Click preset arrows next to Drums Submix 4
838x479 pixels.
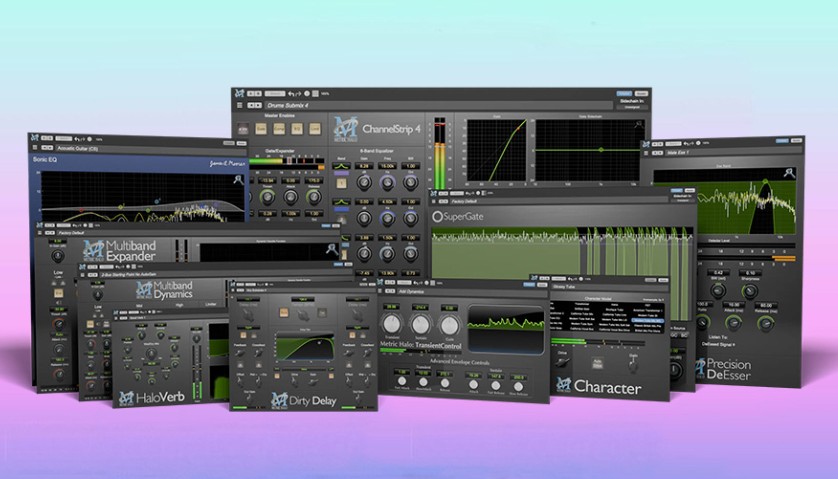255,105
